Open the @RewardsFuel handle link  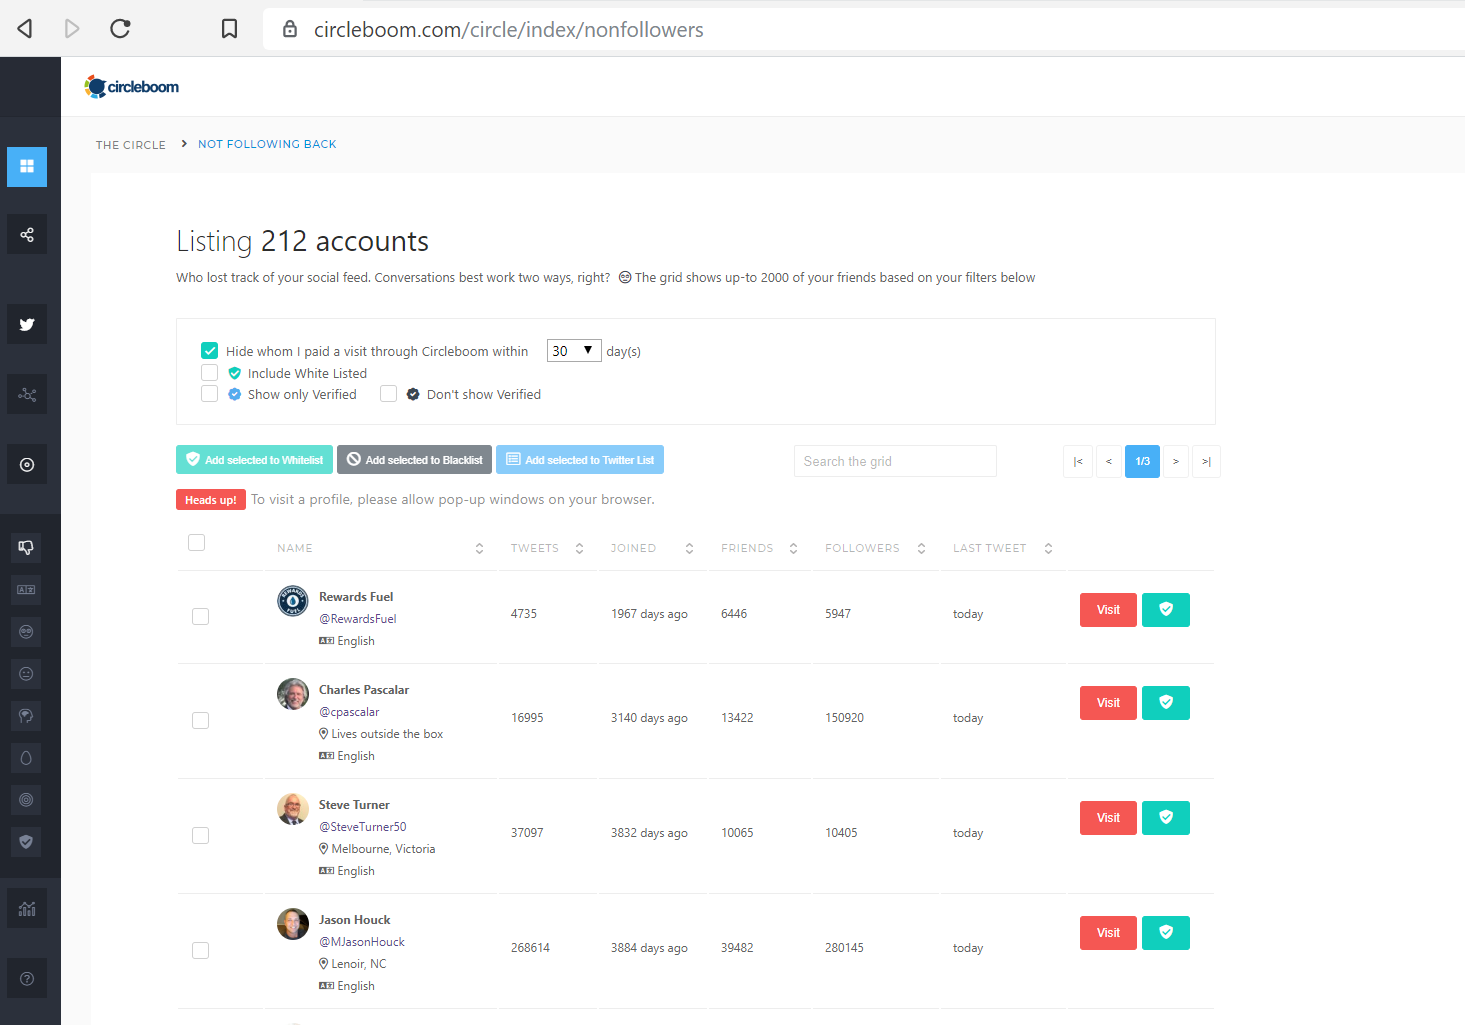pyautogui.click(x=358, y=619)
